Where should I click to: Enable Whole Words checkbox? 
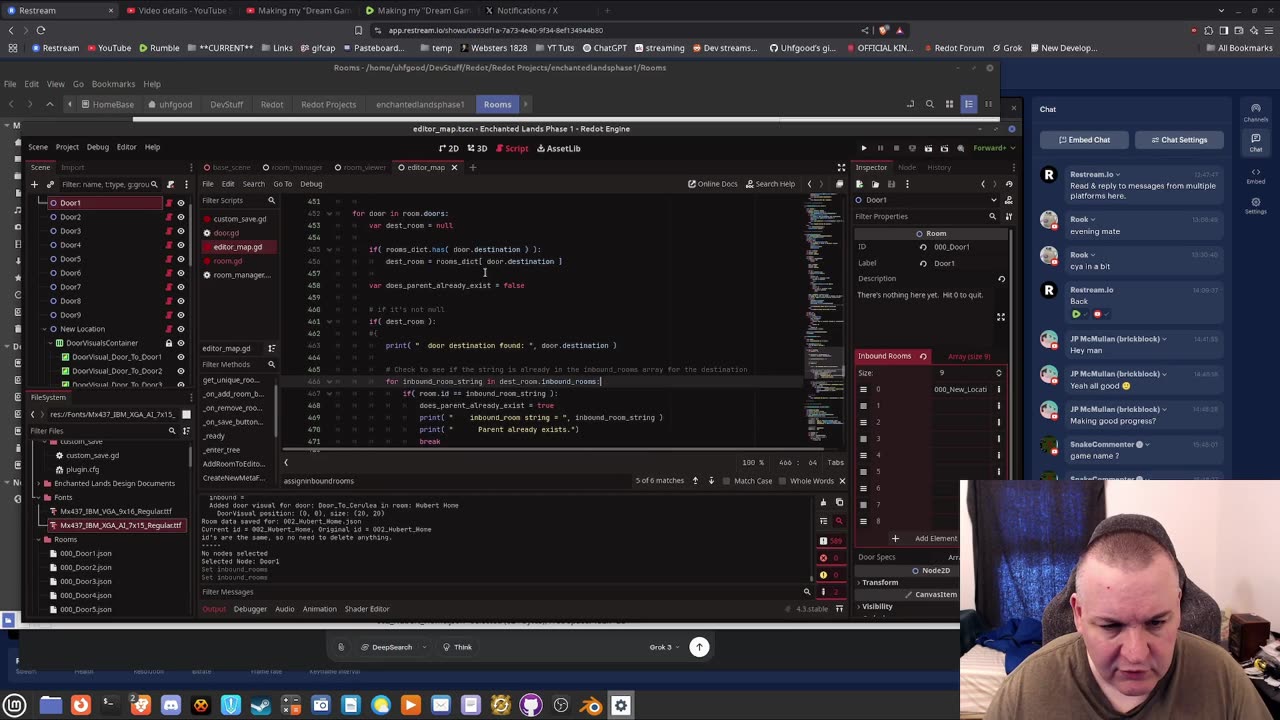783,481
